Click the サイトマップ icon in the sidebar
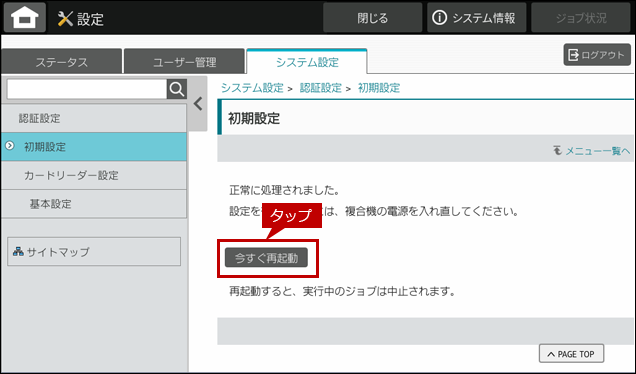Screen dimensions: 636x374 tap(18, 251)
